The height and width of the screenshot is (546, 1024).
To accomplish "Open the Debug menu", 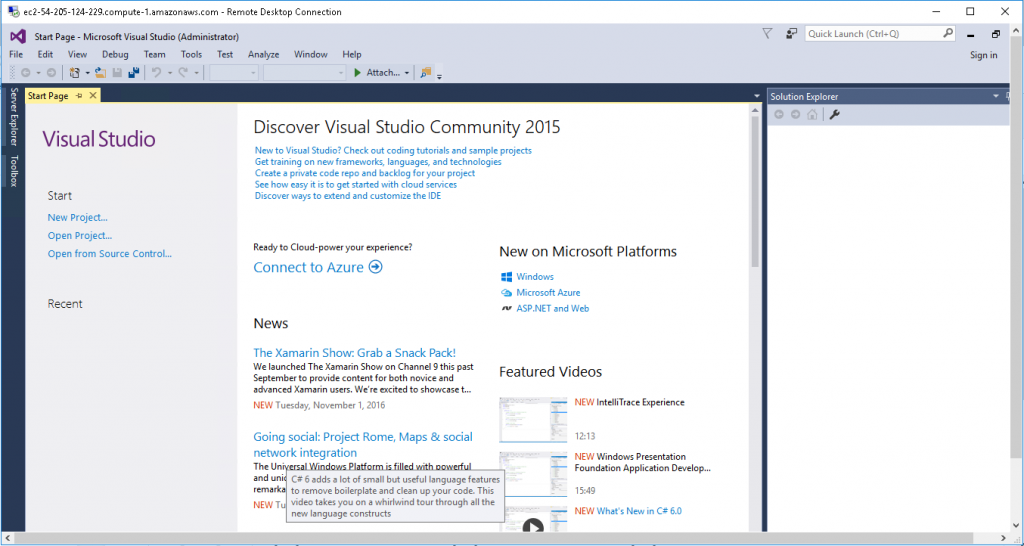I will pyautogui.click(x=115, y=54).
